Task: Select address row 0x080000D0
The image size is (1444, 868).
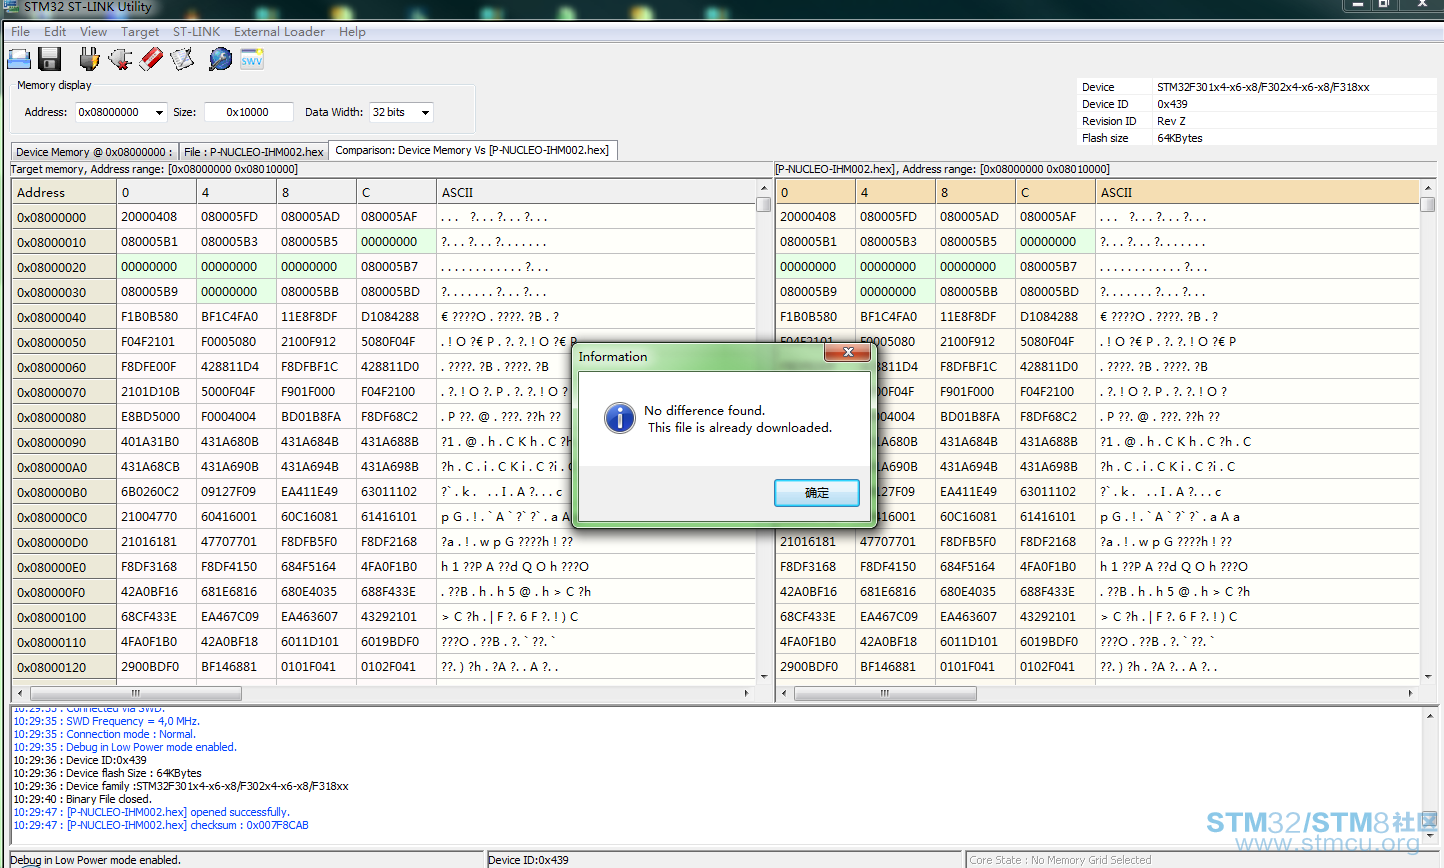Action: click(x=64, y=542)
